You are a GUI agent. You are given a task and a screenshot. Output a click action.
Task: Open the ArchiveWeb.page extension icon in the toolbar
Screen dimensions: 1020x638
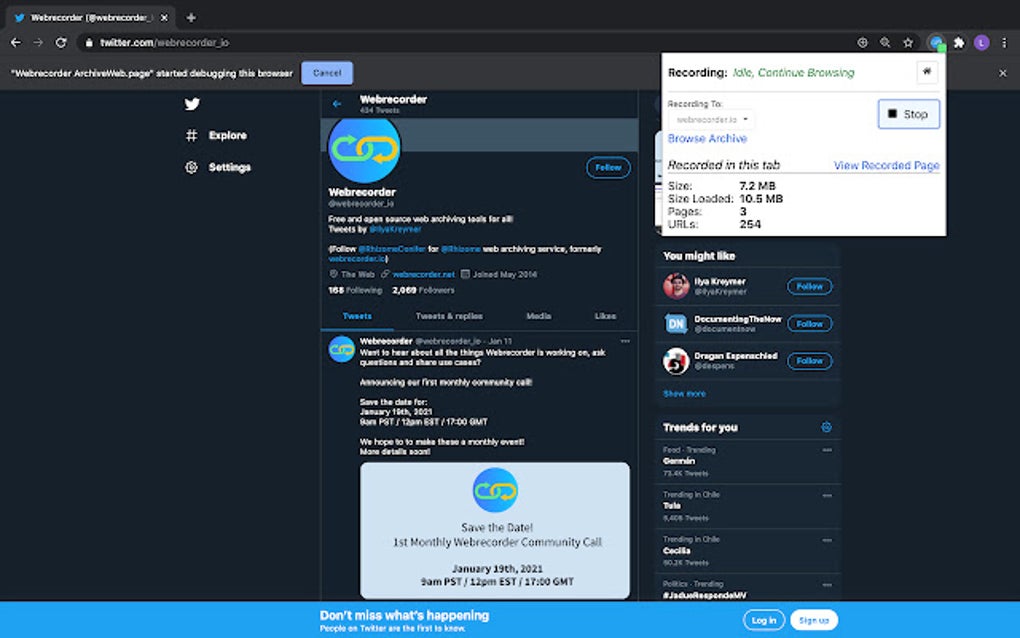pos(935,43)
